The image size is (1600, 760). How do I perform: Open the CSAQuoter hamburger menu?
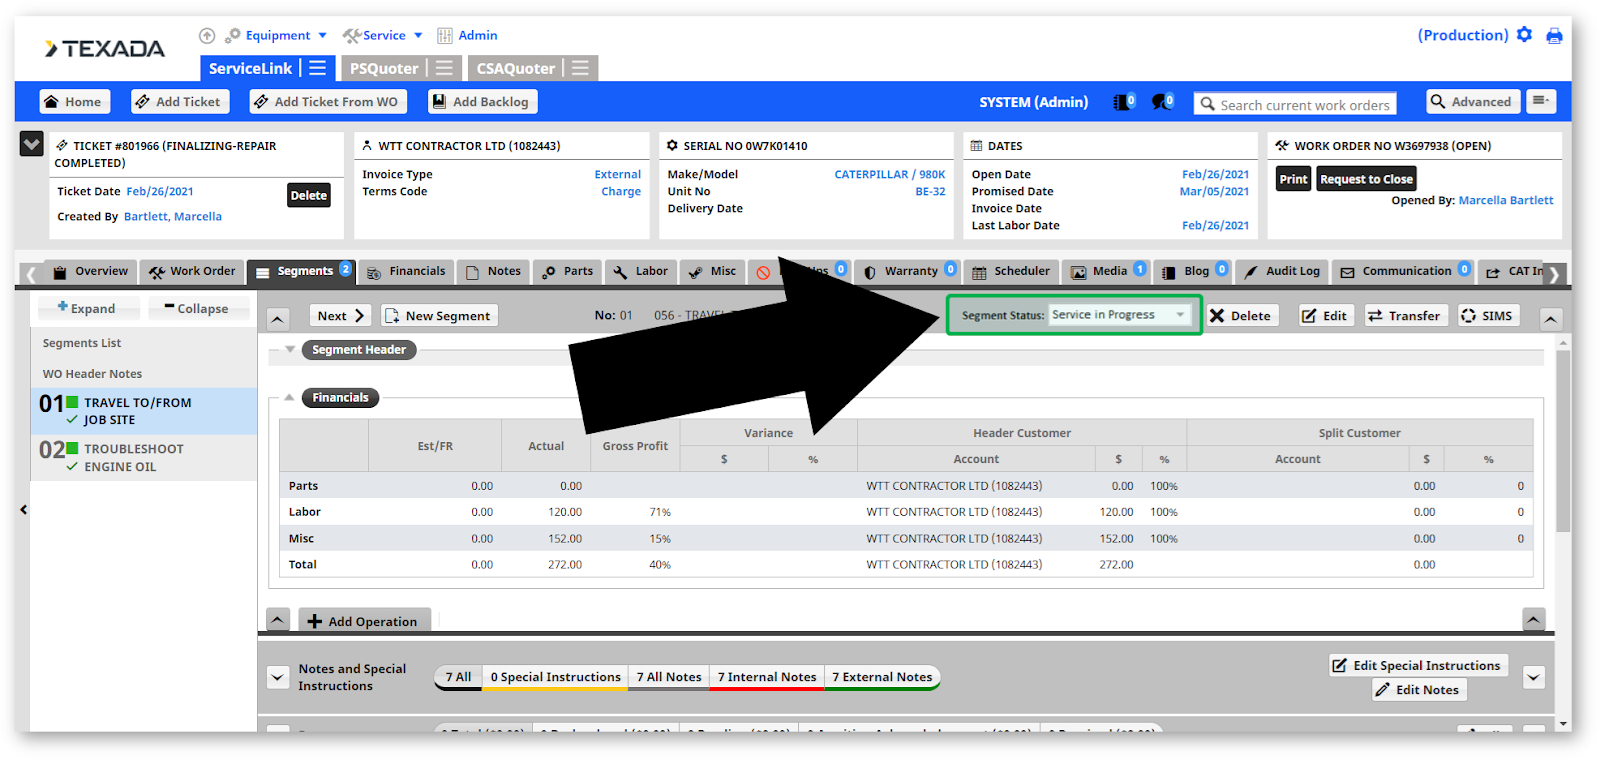(580, 68)
